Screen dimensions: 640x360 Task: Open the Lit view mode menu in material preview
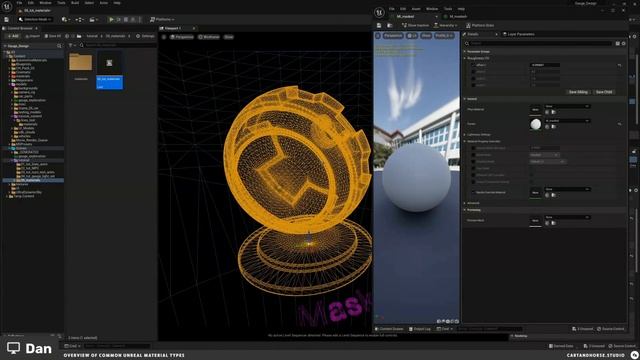pos(412,36)
